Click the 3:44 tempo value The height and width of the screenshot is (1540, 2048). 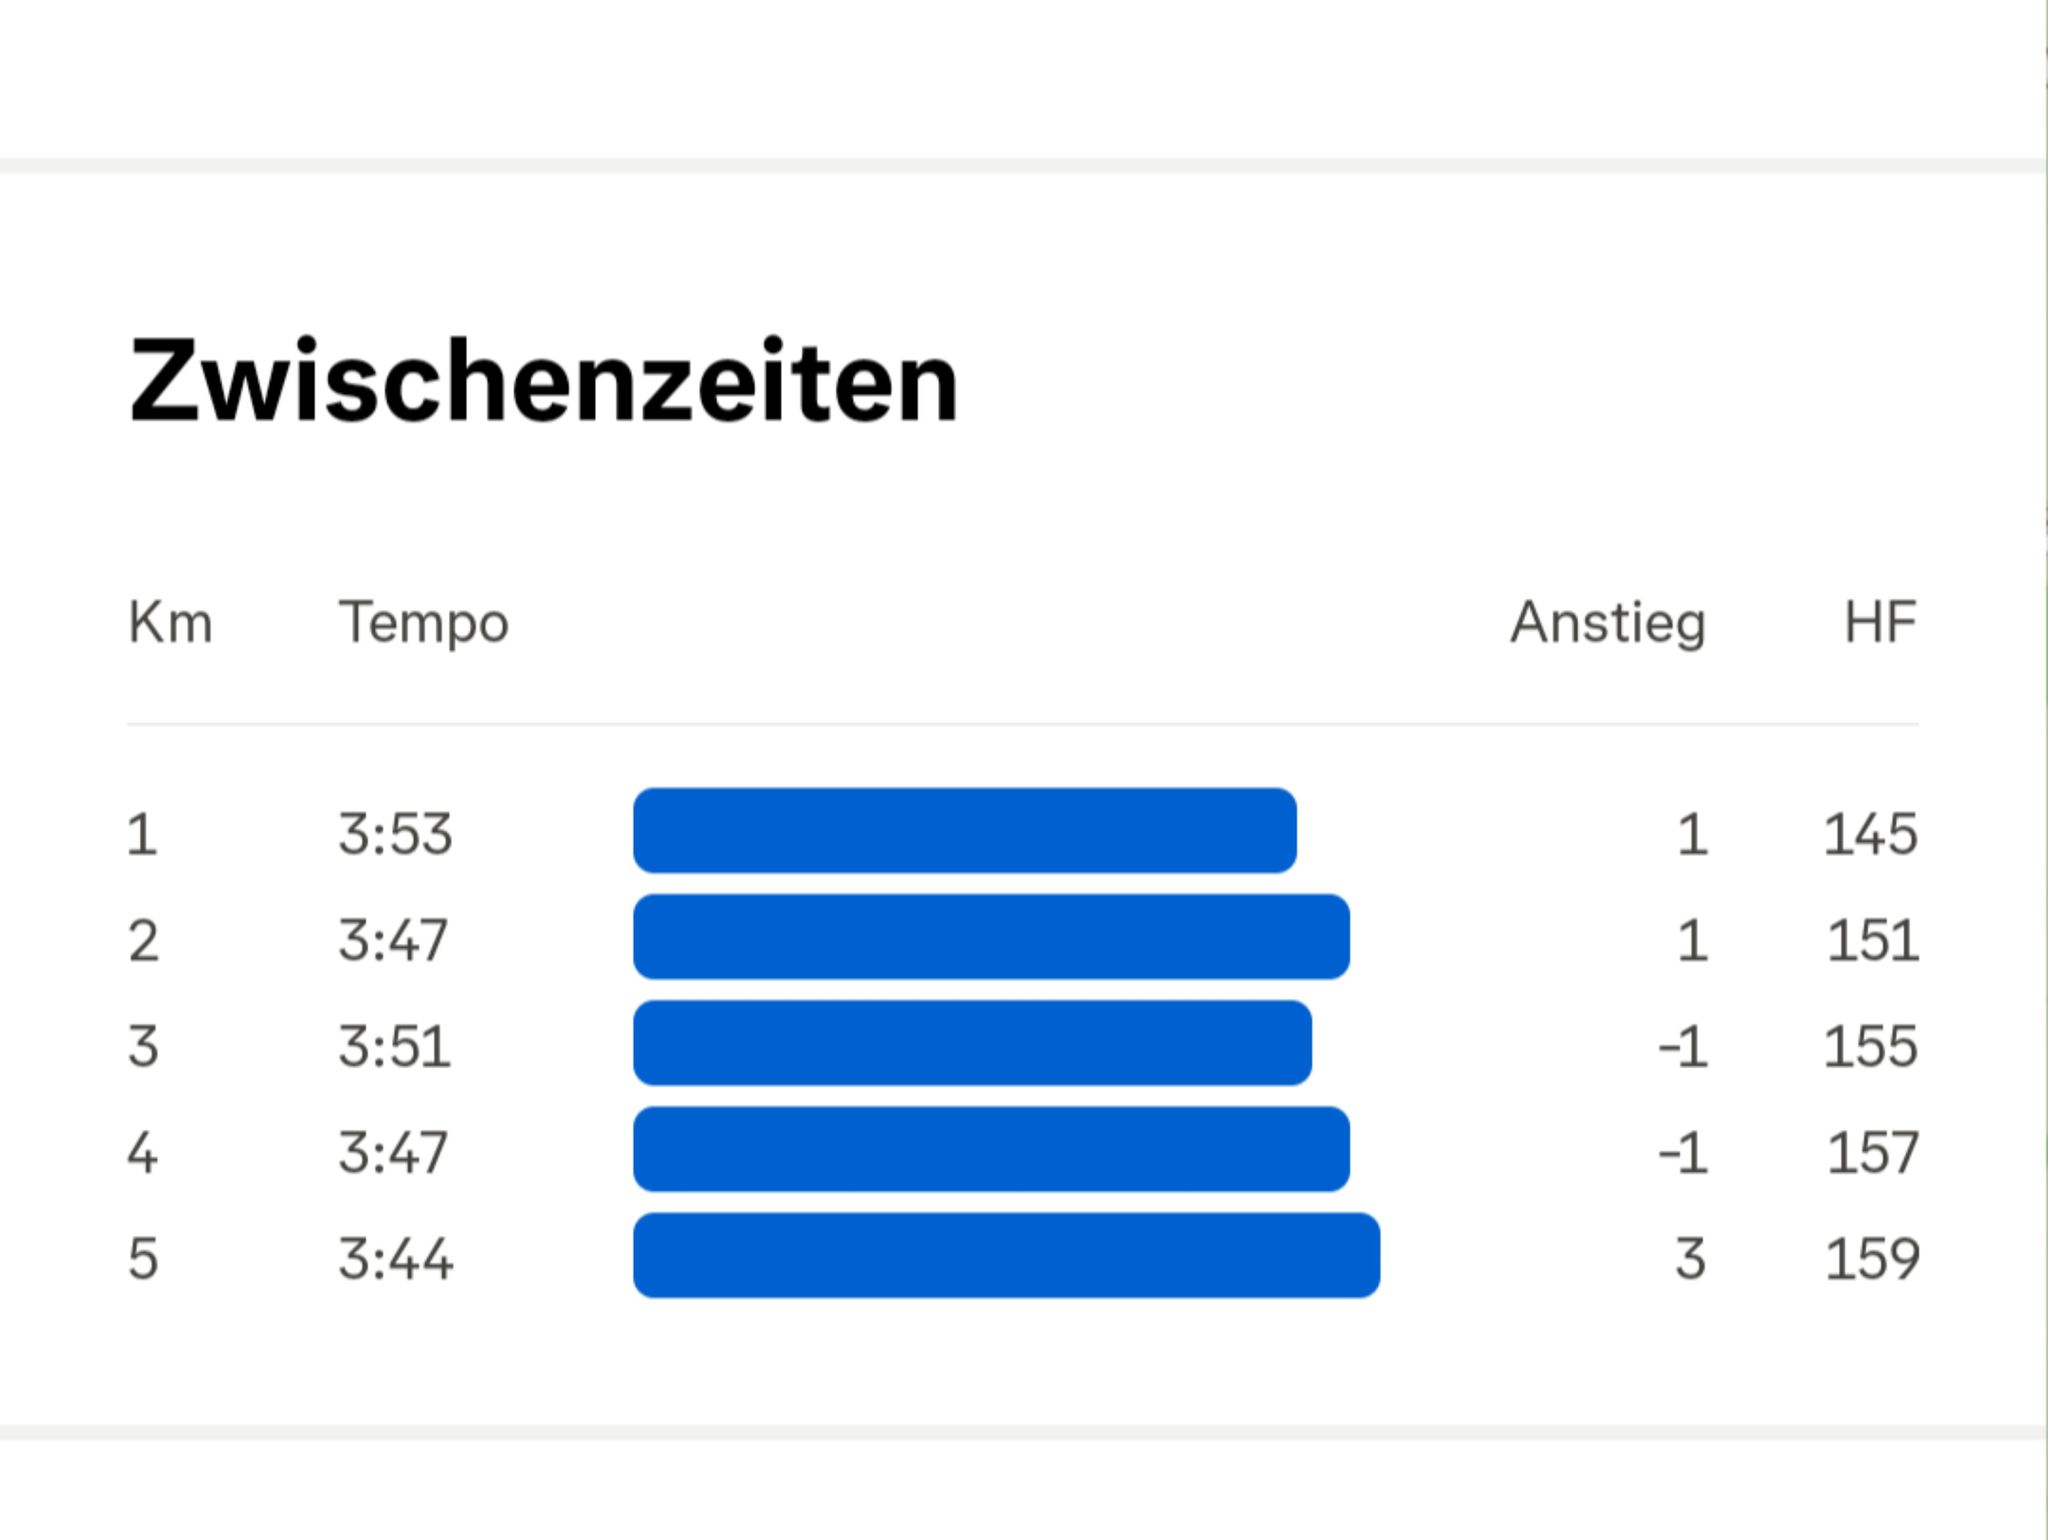[x=395, y=1258]
